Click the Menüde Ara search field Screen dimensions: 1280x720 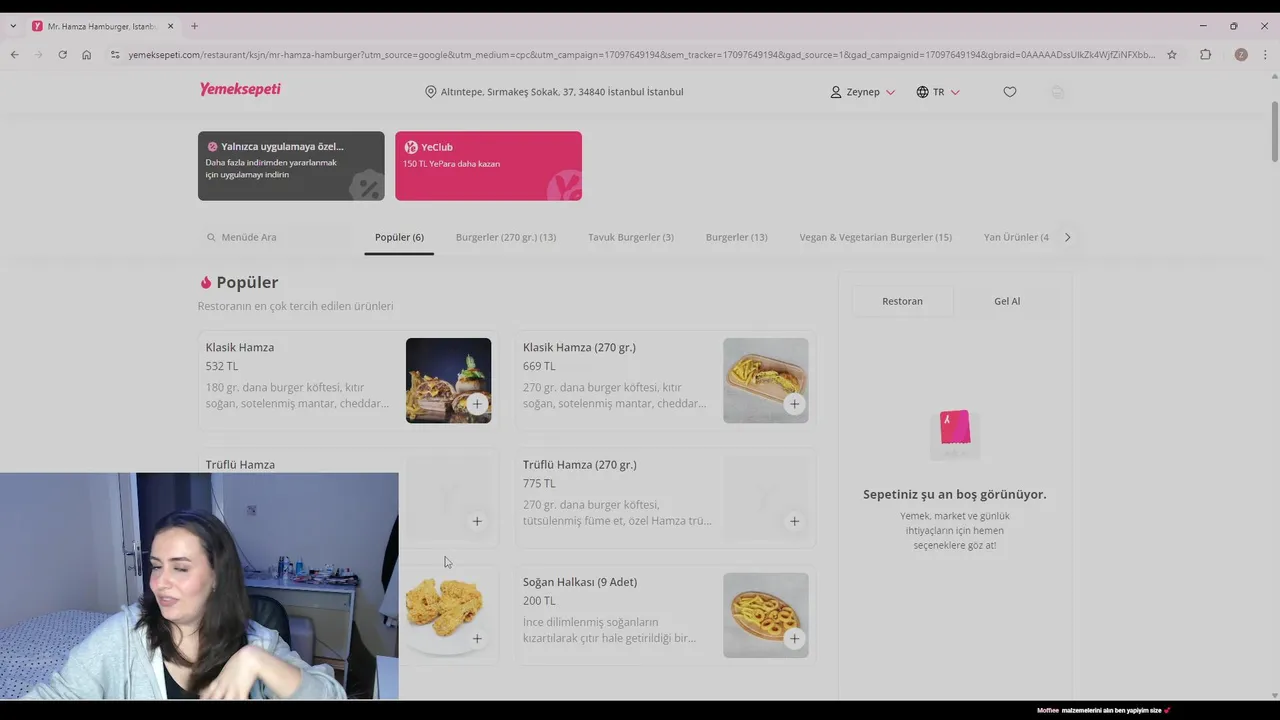[273, 237]
